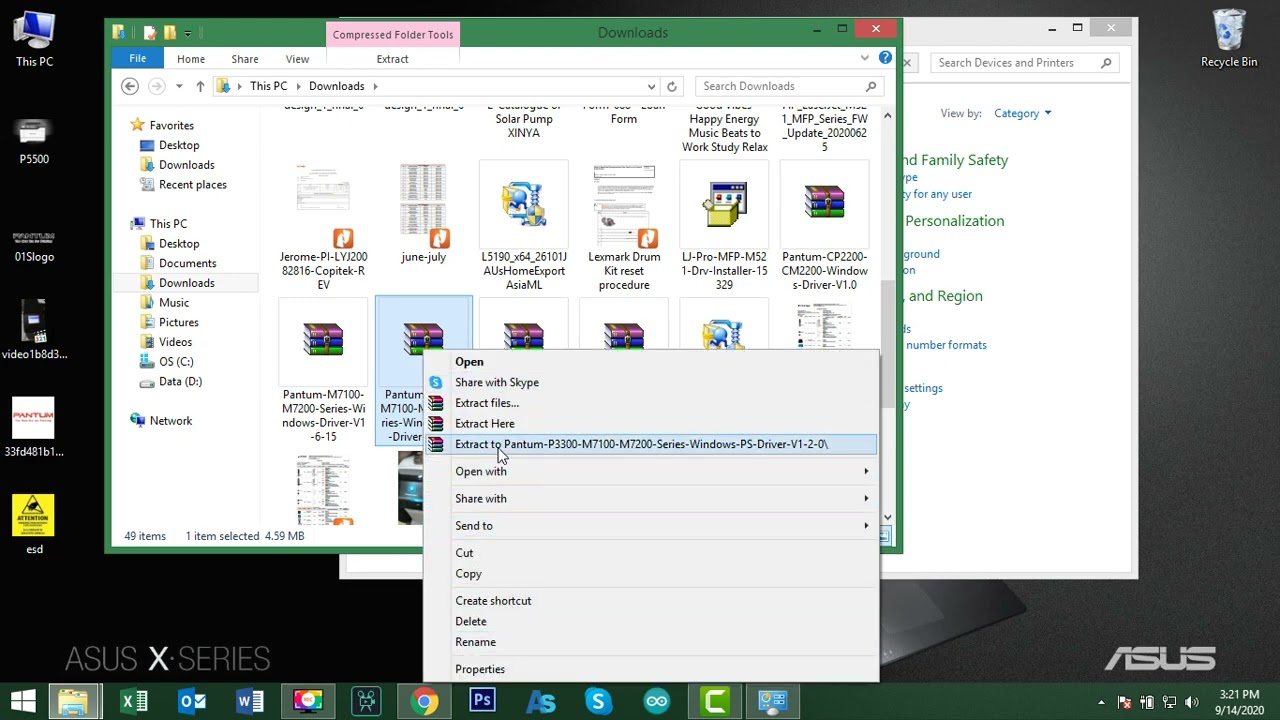Click the Search Devices and Printers field

tap(1025, 63)
